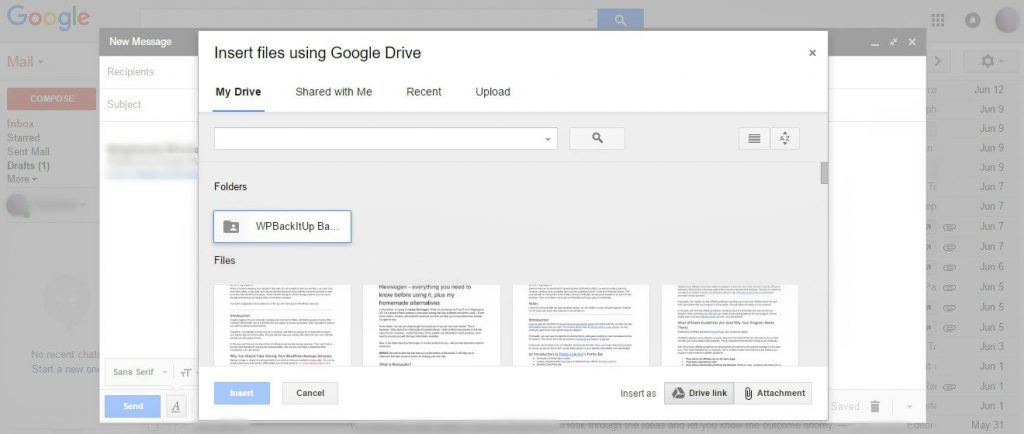Open the text size menu

point(187,372)
